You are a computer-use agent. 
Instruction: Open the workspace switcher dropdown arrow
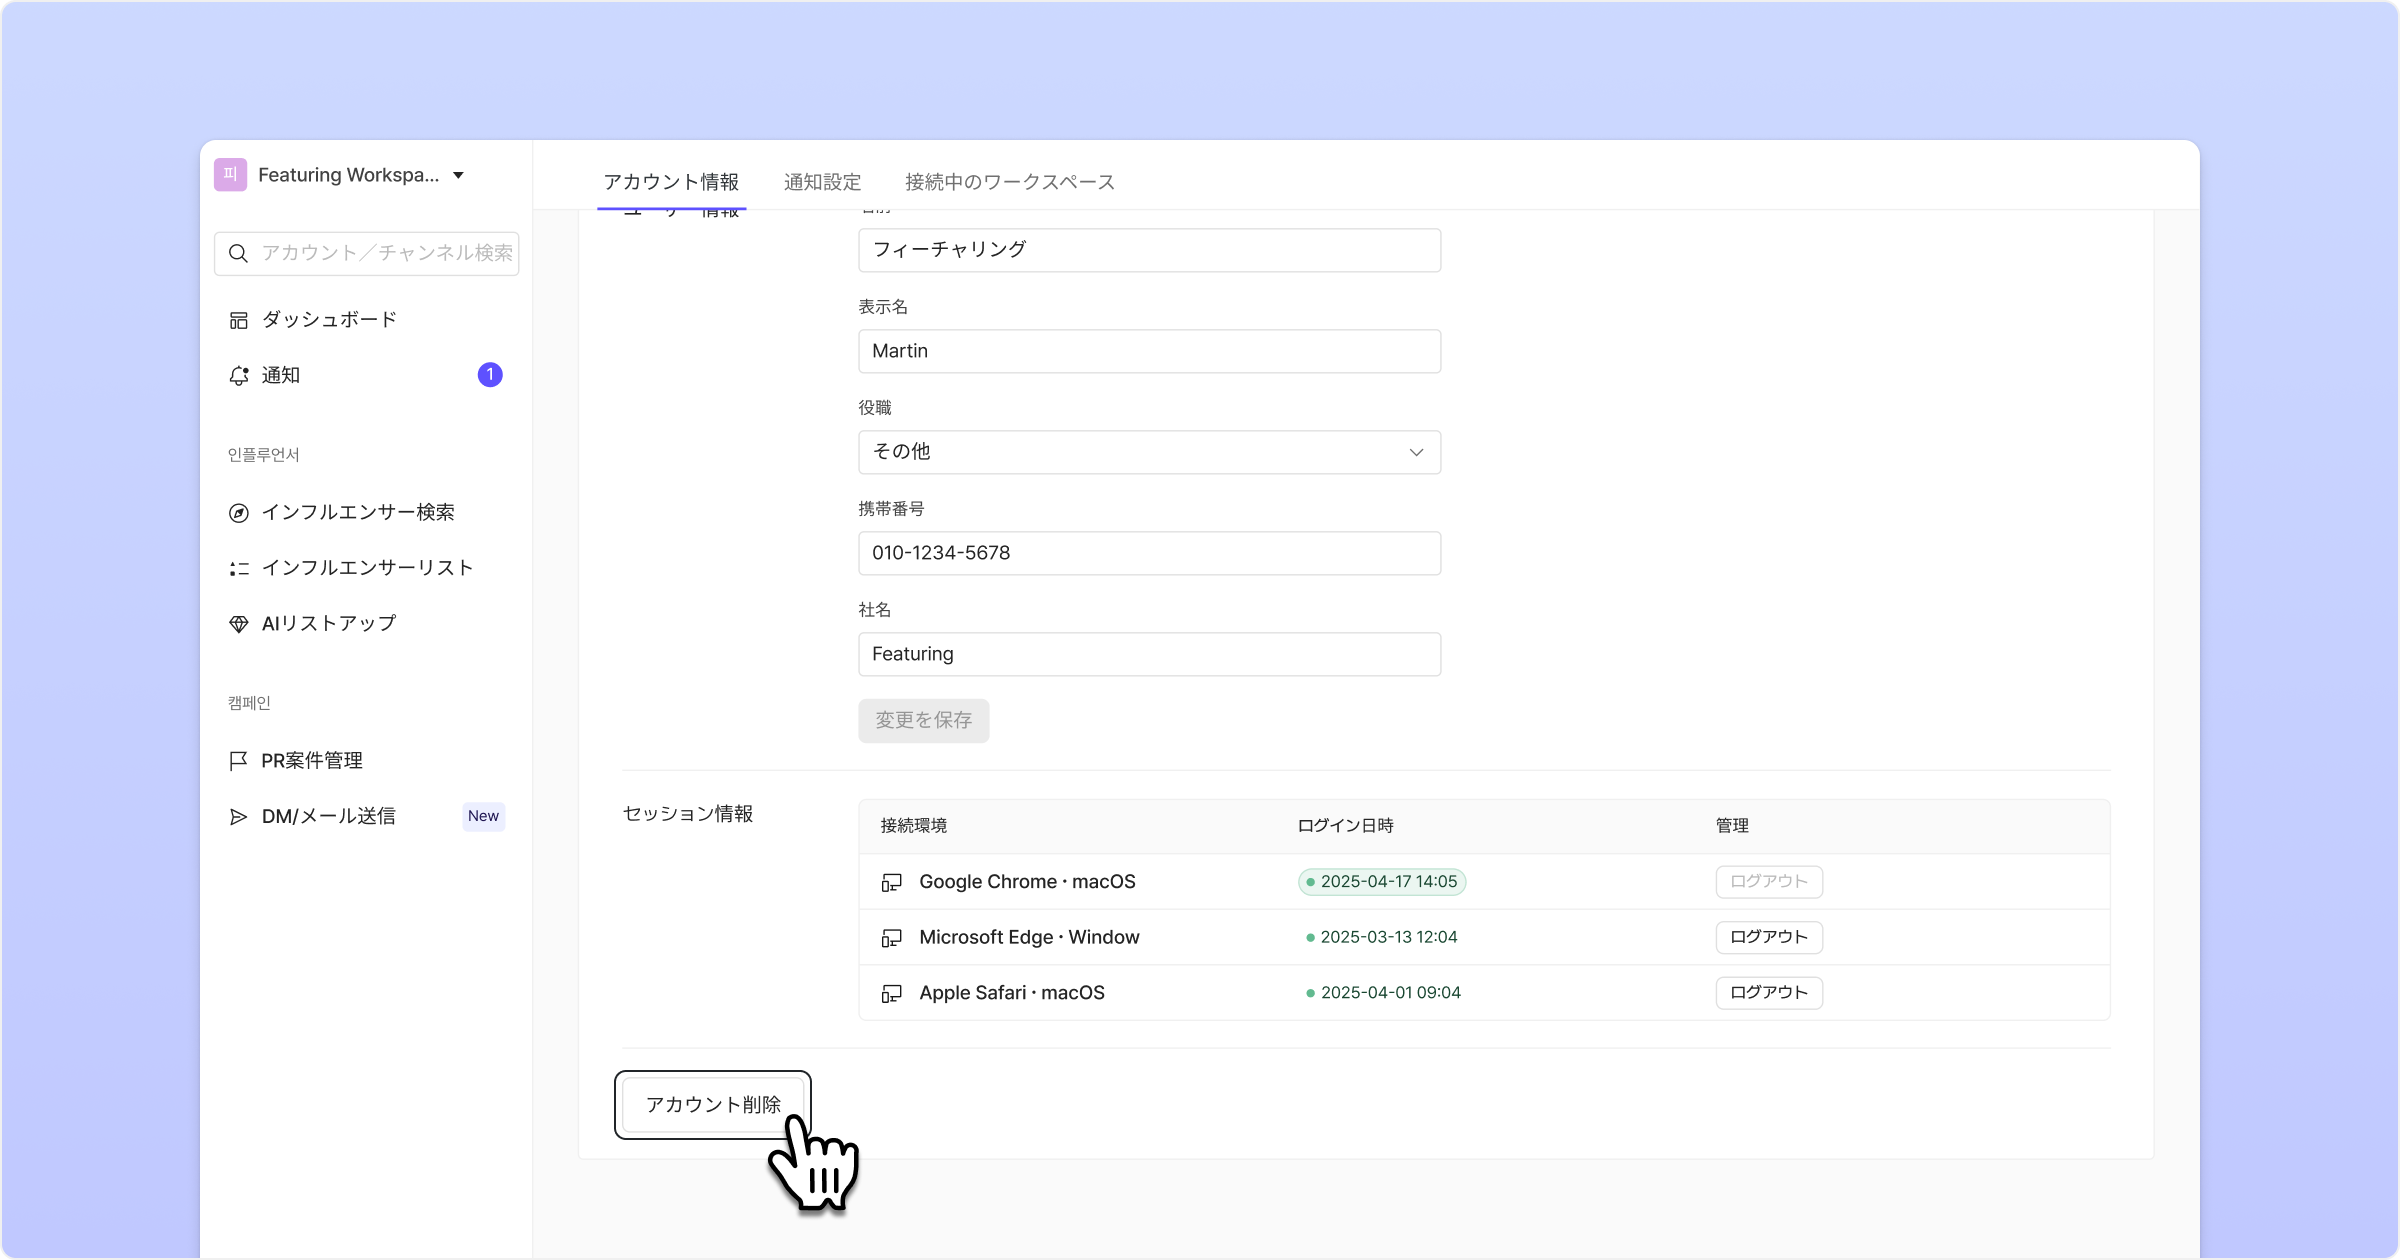pyautogui.click(x=459, y=176)
